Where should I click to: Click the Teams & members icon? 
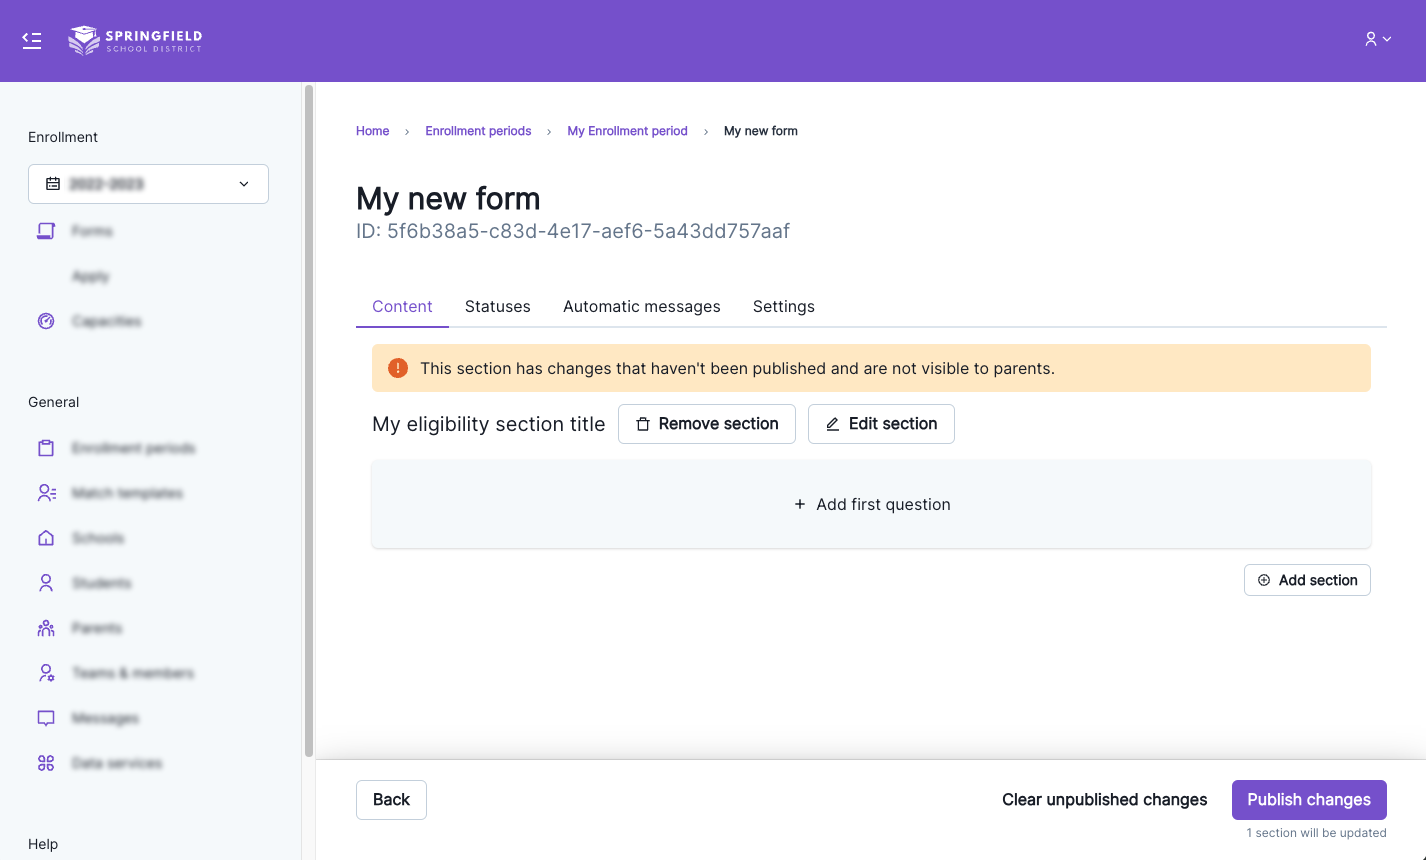[46, 673]
